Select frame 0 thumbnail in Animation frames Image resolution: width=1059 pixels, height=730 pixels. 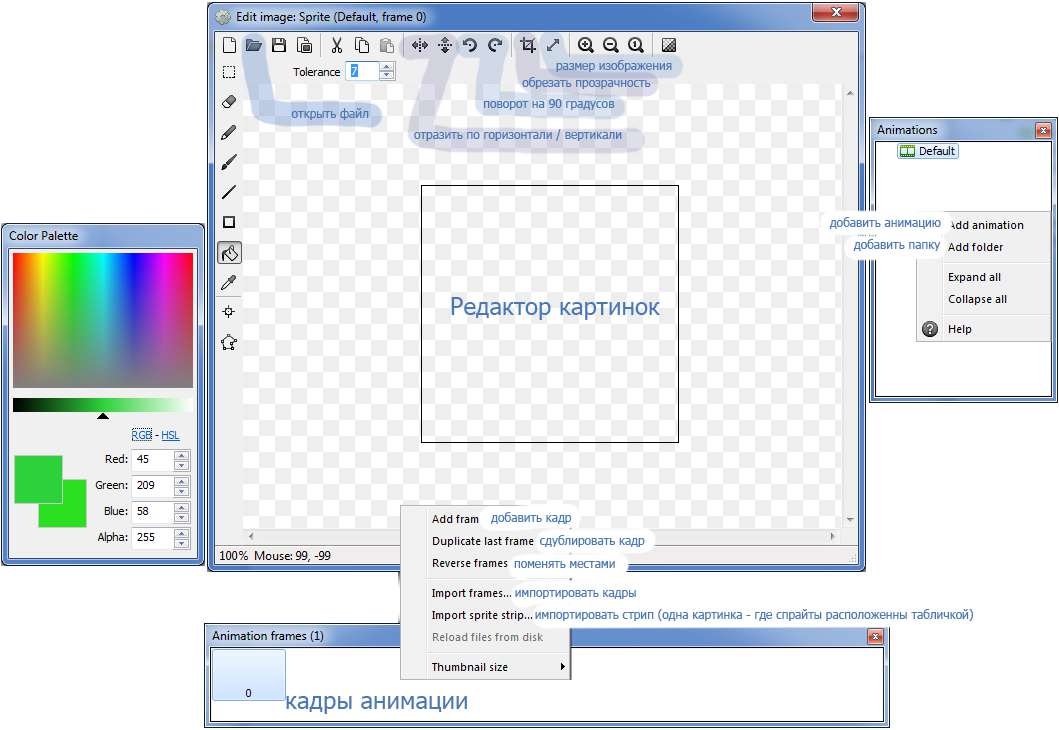248,675
